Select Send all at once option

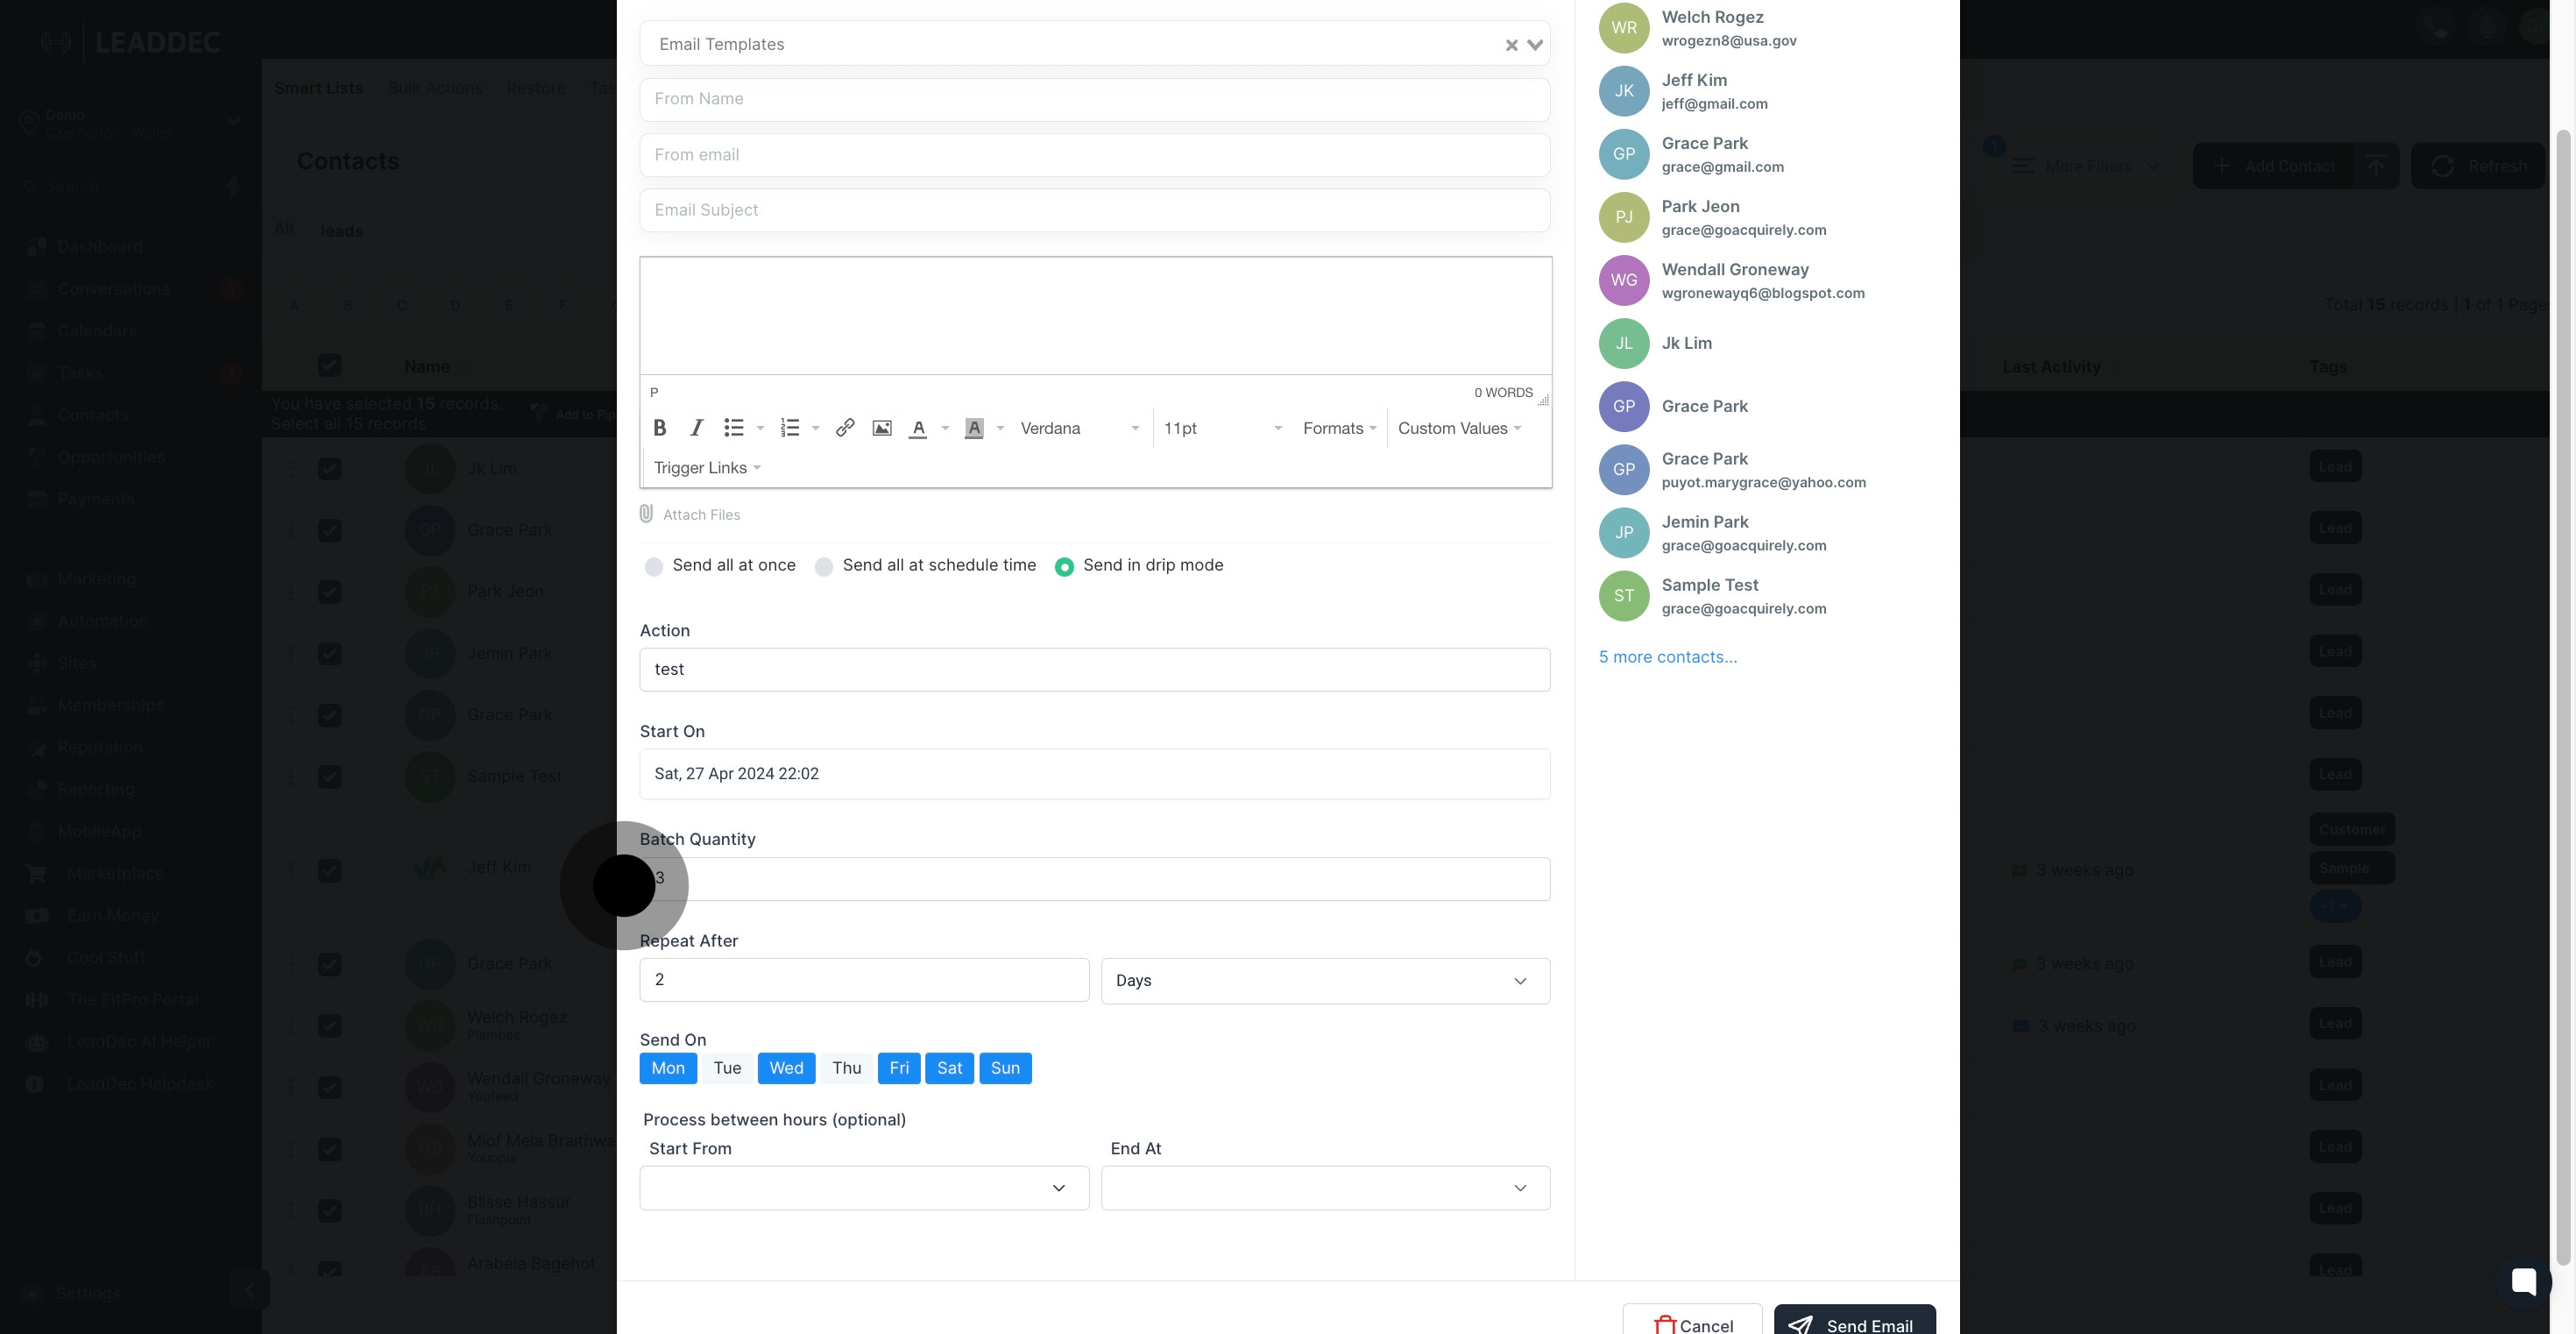tap(654, 567)
